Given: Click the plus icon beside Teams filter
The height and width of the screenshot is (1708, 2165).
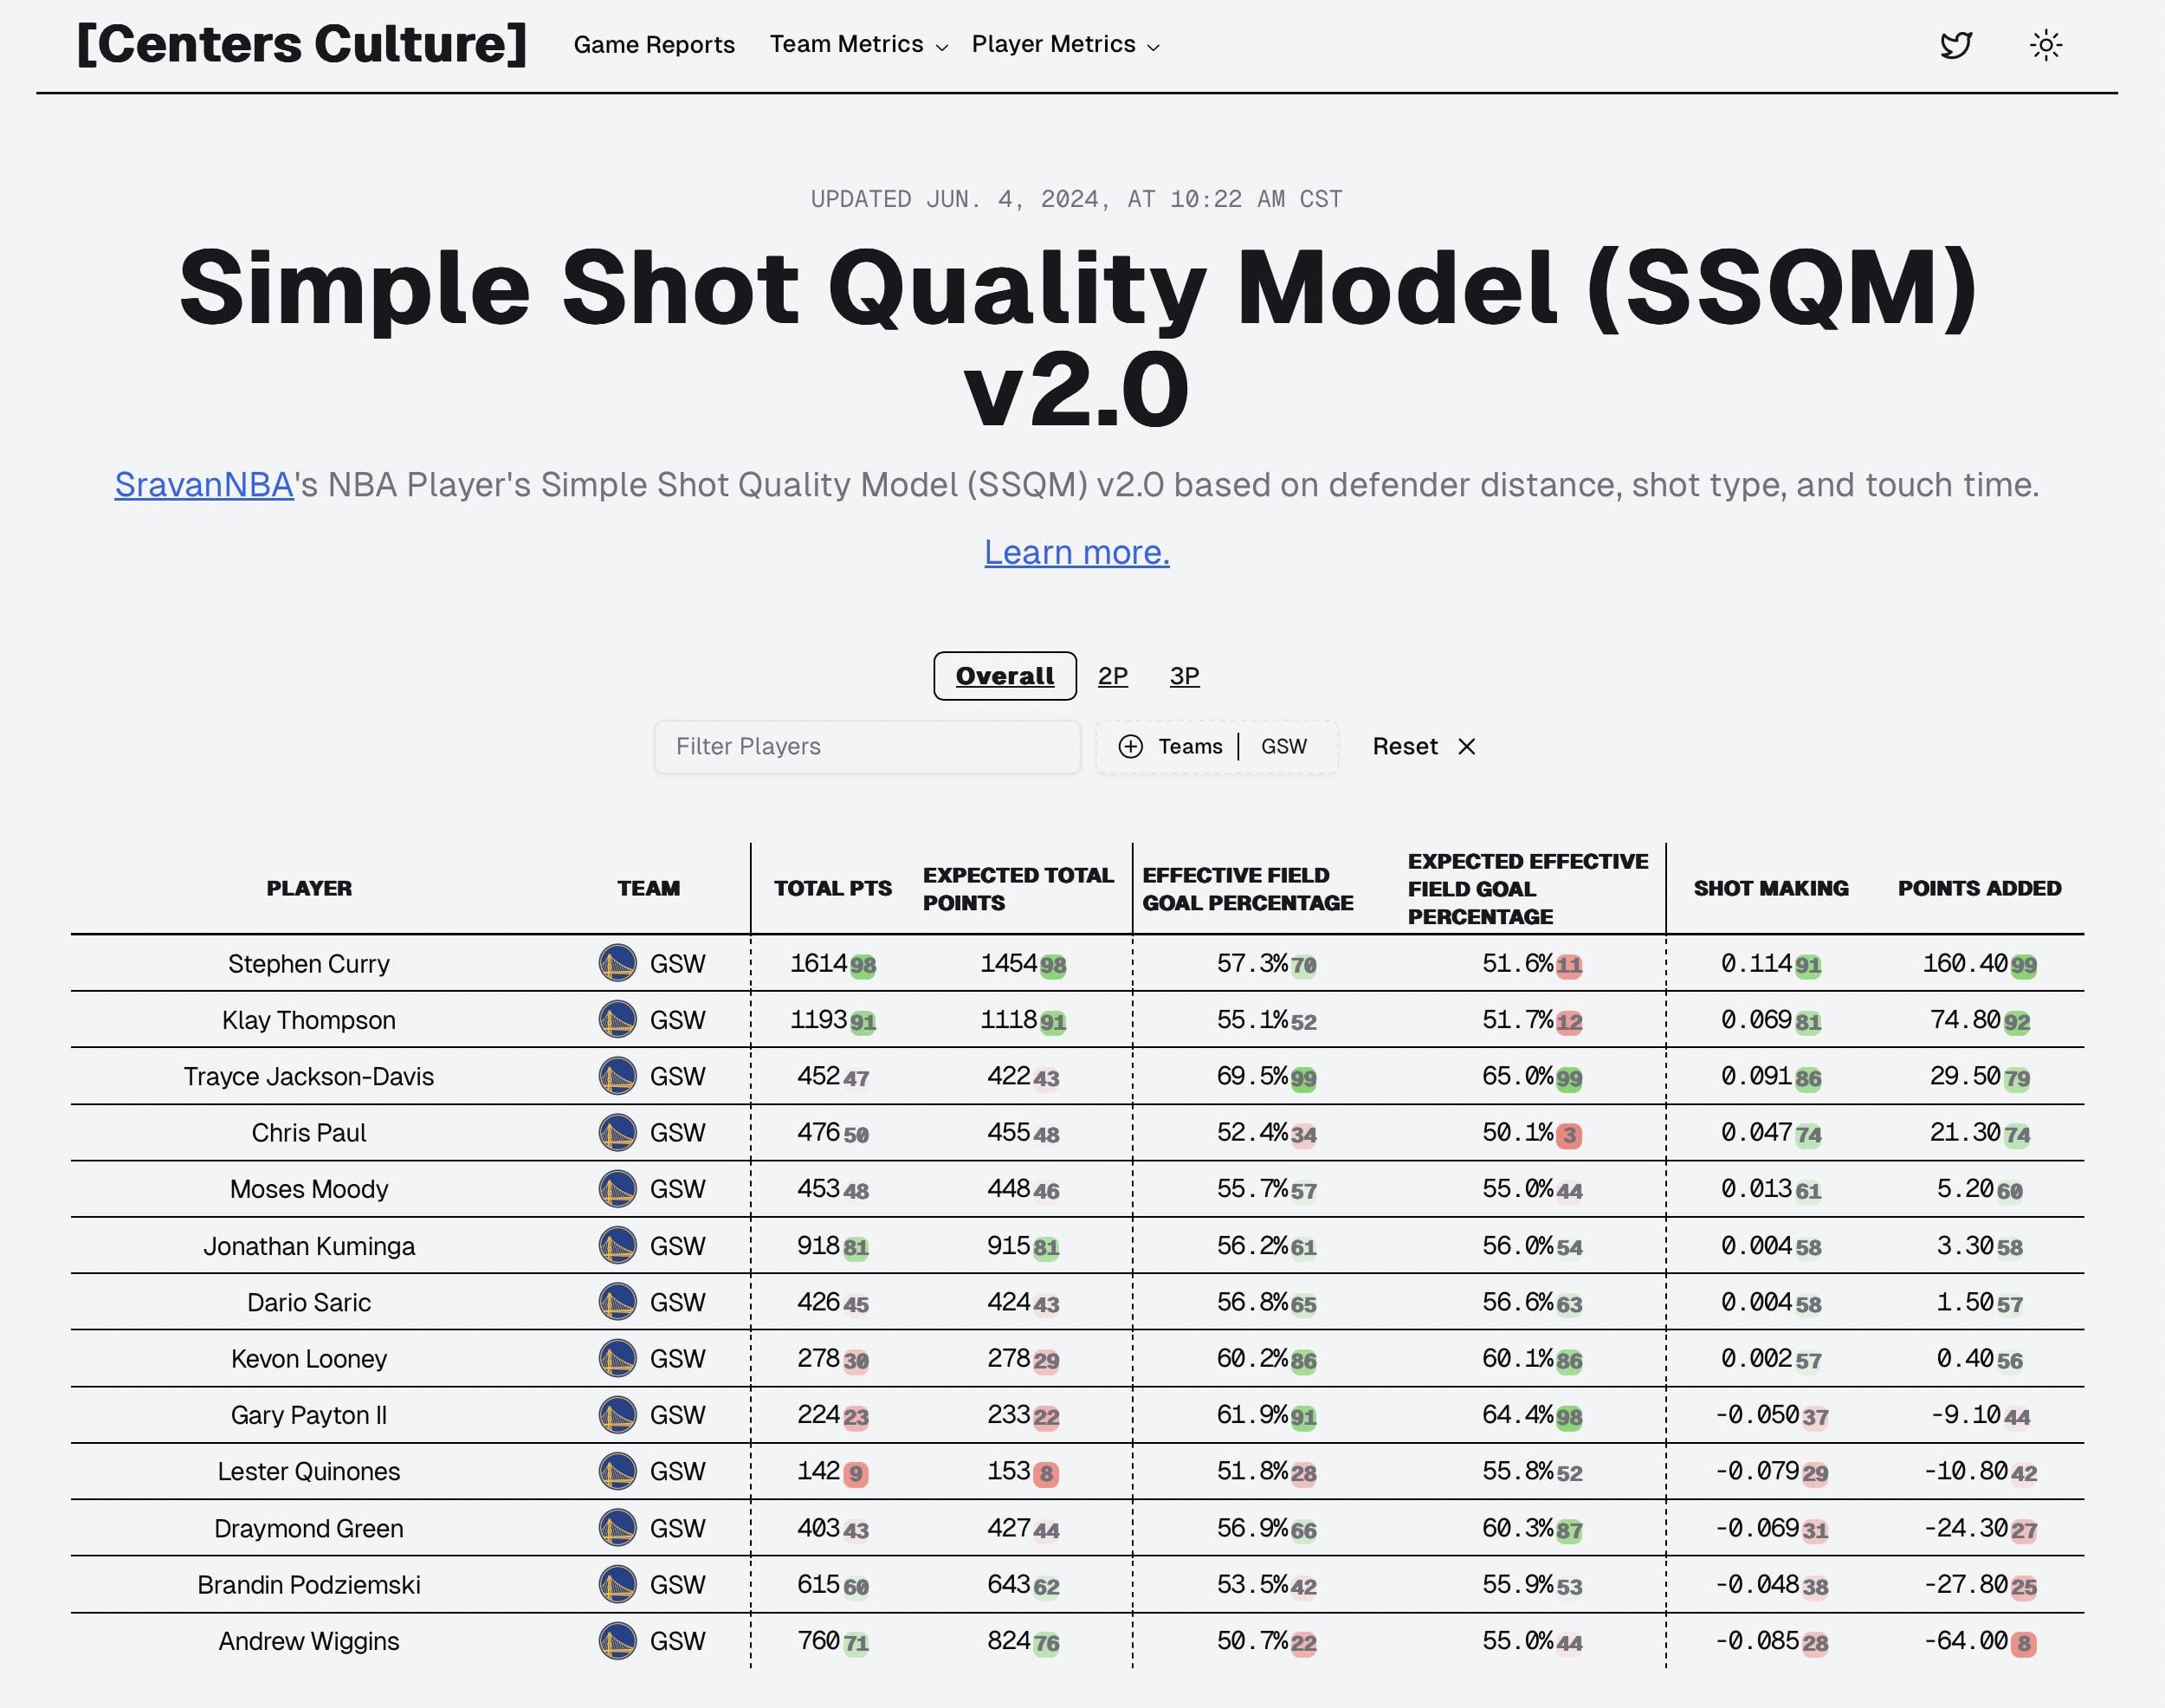Looking at the screenshot, I should pyautogui.click(x=1130, y=747).
